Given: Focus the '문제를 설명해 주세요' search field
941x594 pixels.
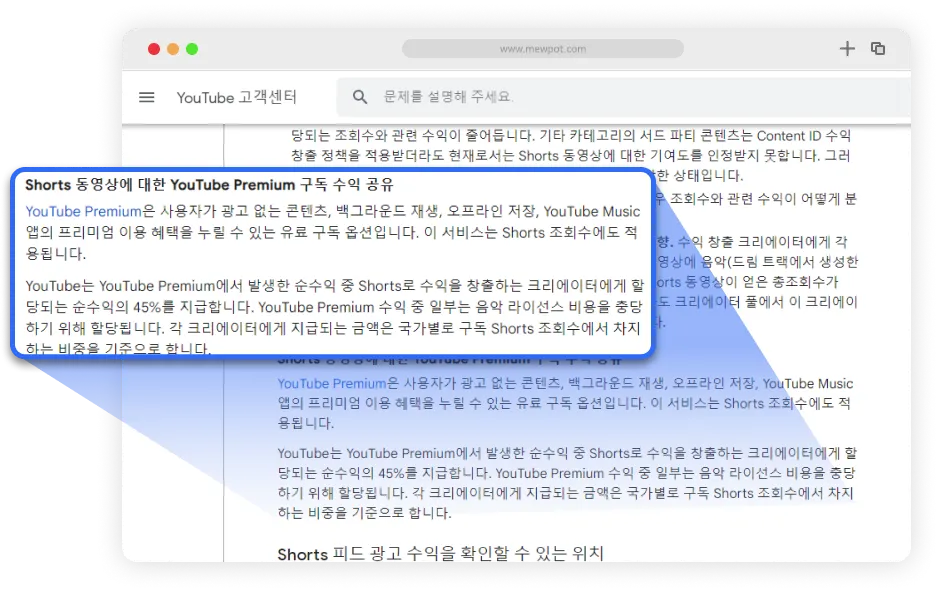Looking at the screenshot, I should point(624,97).
